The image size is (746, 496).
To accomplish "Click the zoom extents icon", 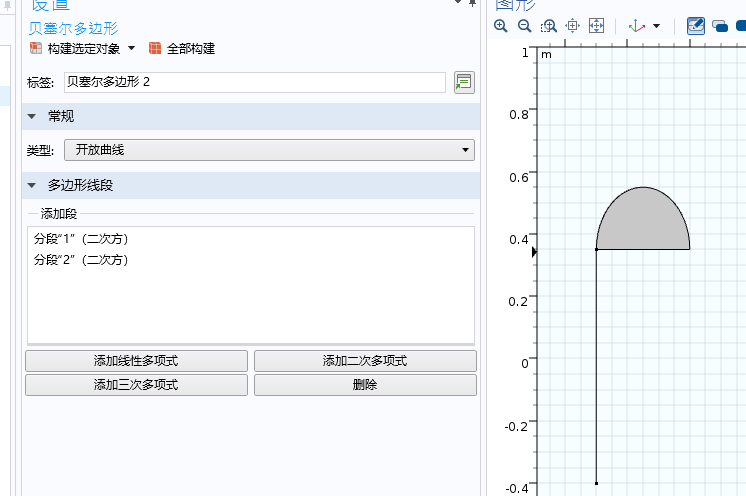I will coord(596,26).
